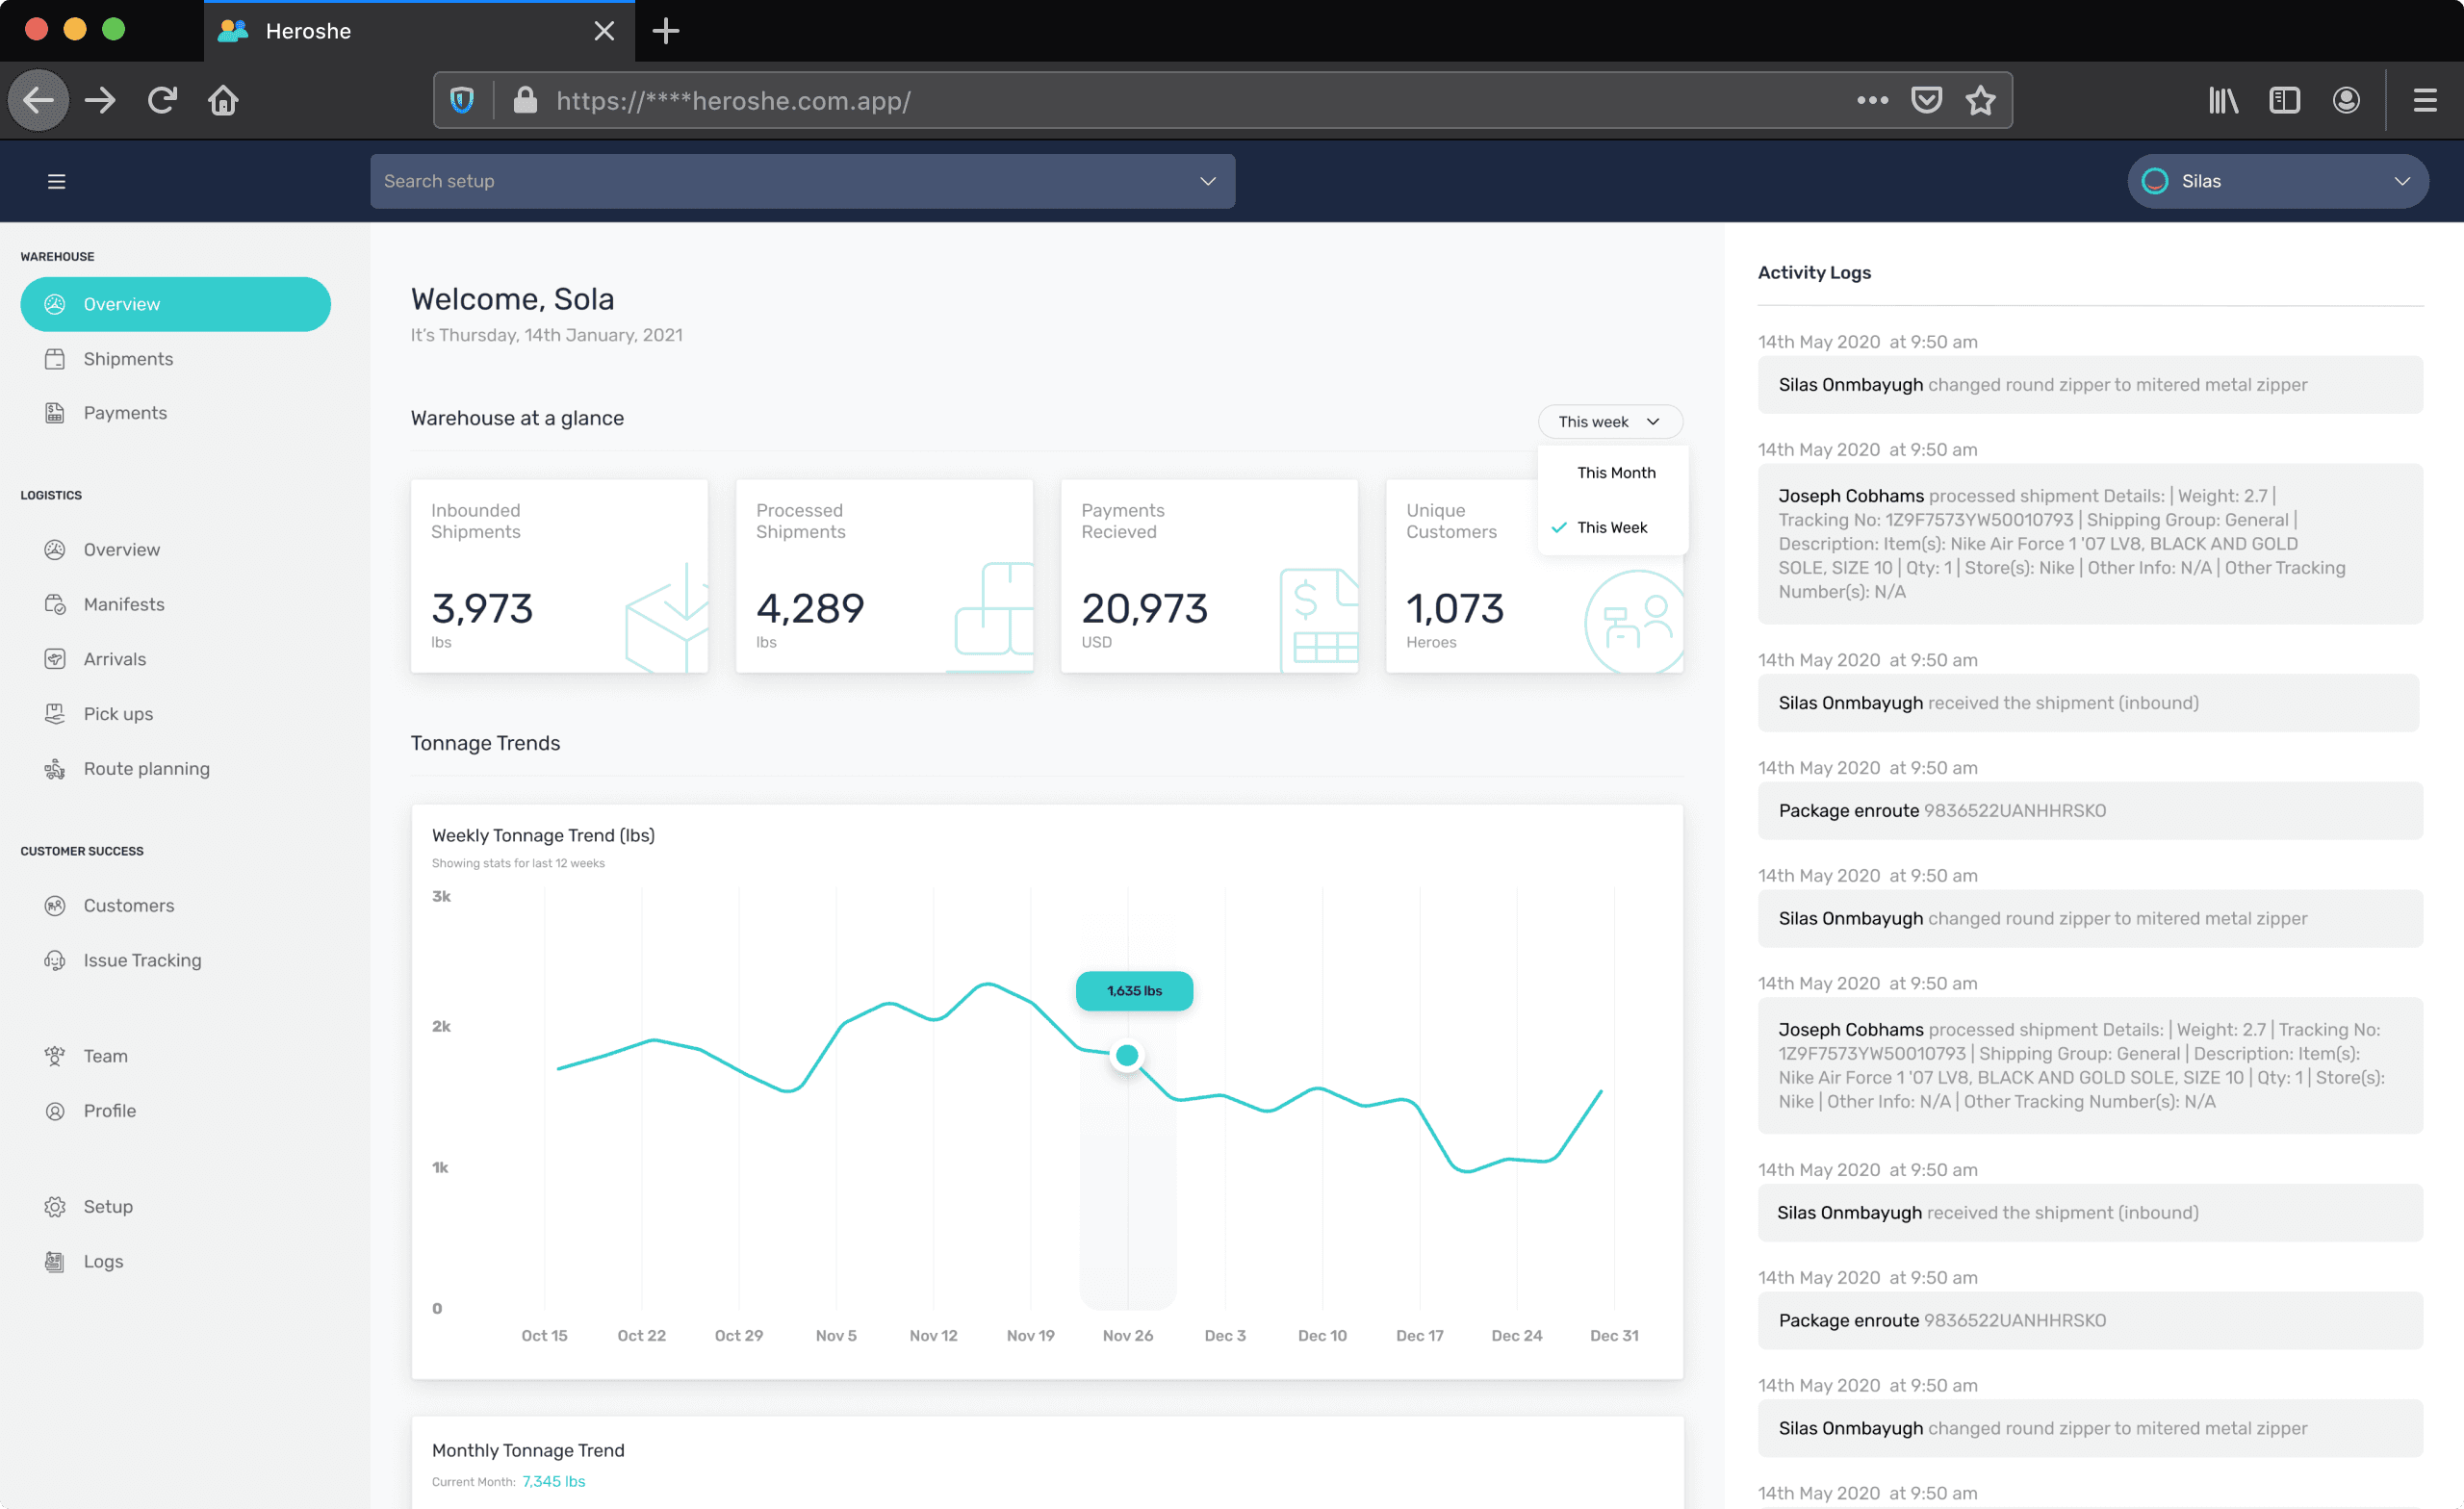Open Issue Tracking headset icon
Viewport: 2464px width, 1509px height.
pos(55,960)
